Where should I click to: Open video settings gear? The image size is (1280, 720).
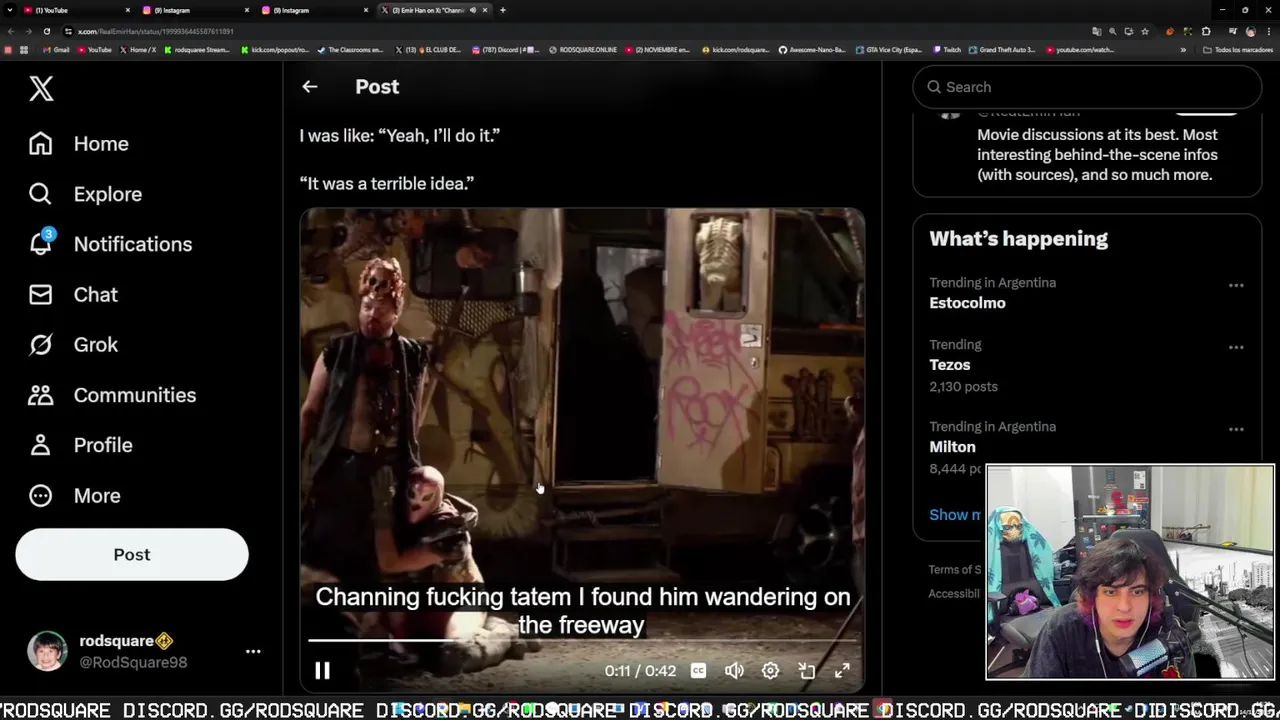coord(770,671)
